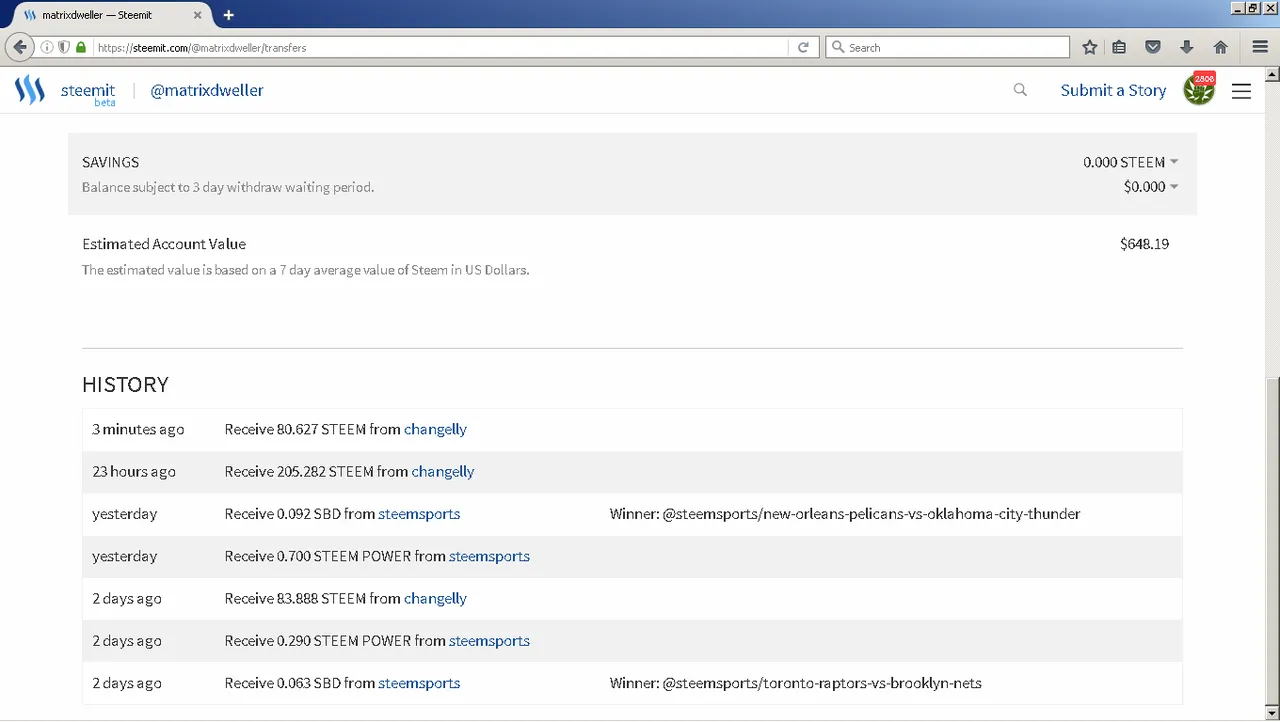Click the address bar URL field
1280x722 pixels.
(440, 47)
